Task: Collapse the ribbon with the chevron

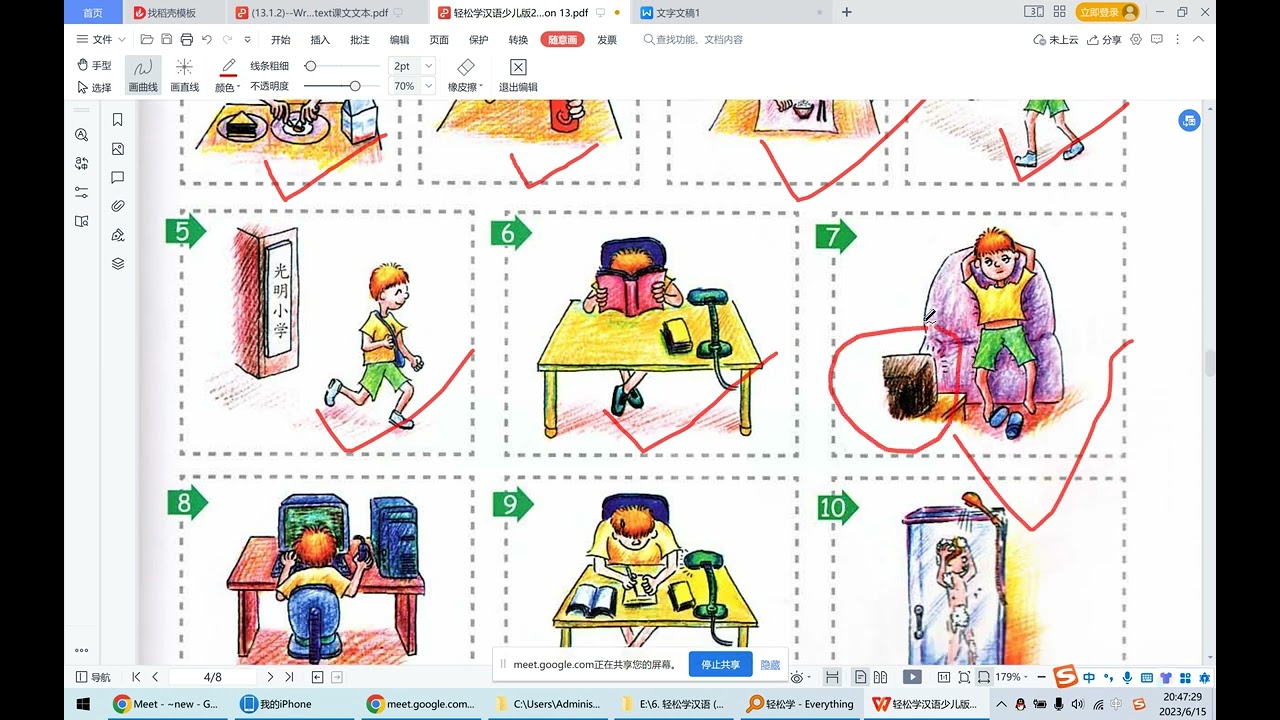Action: [1198, 40]
